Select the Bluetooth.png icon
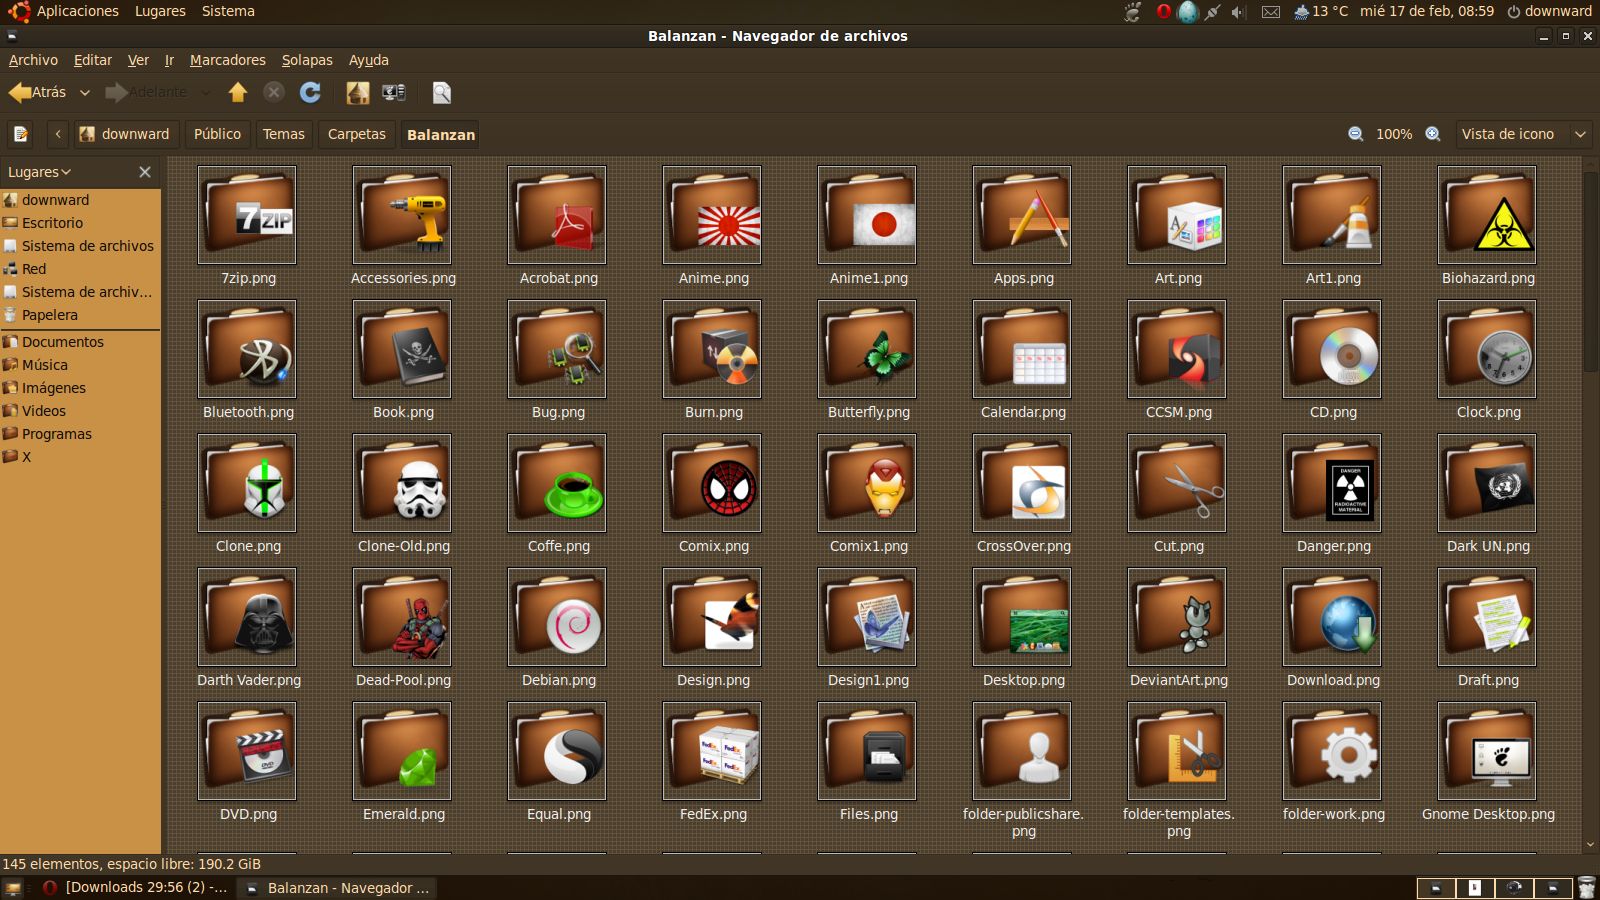 click(247, 349)
